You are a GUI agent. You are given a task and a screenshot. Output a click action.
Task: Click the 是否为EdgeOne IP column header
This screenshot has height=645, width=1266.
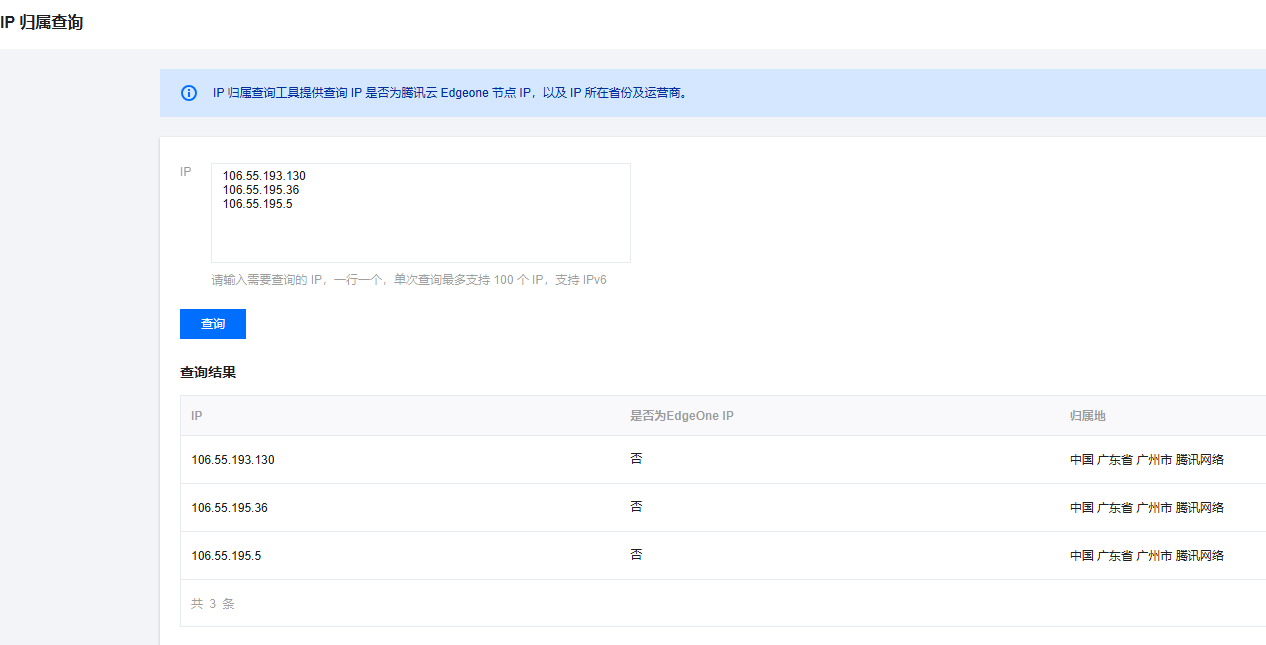[x=682, y=416]
